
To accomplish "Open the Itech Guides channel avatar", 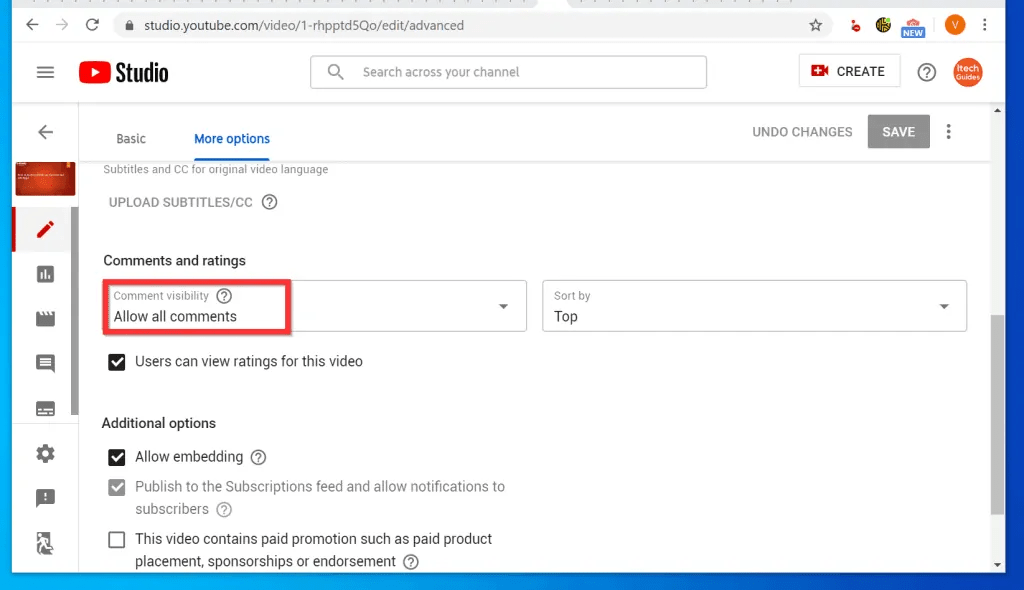I will (x=967, y=72).
